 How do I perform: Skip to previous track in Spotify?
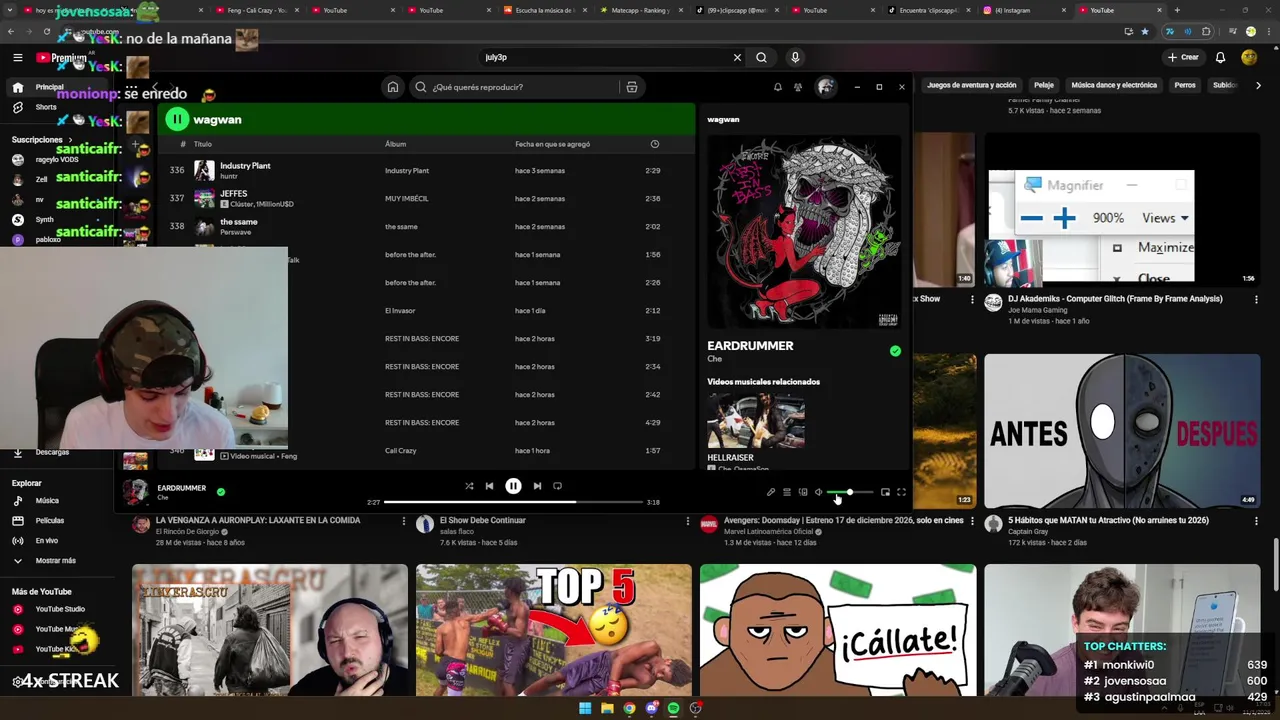click(x=489, y=486)
